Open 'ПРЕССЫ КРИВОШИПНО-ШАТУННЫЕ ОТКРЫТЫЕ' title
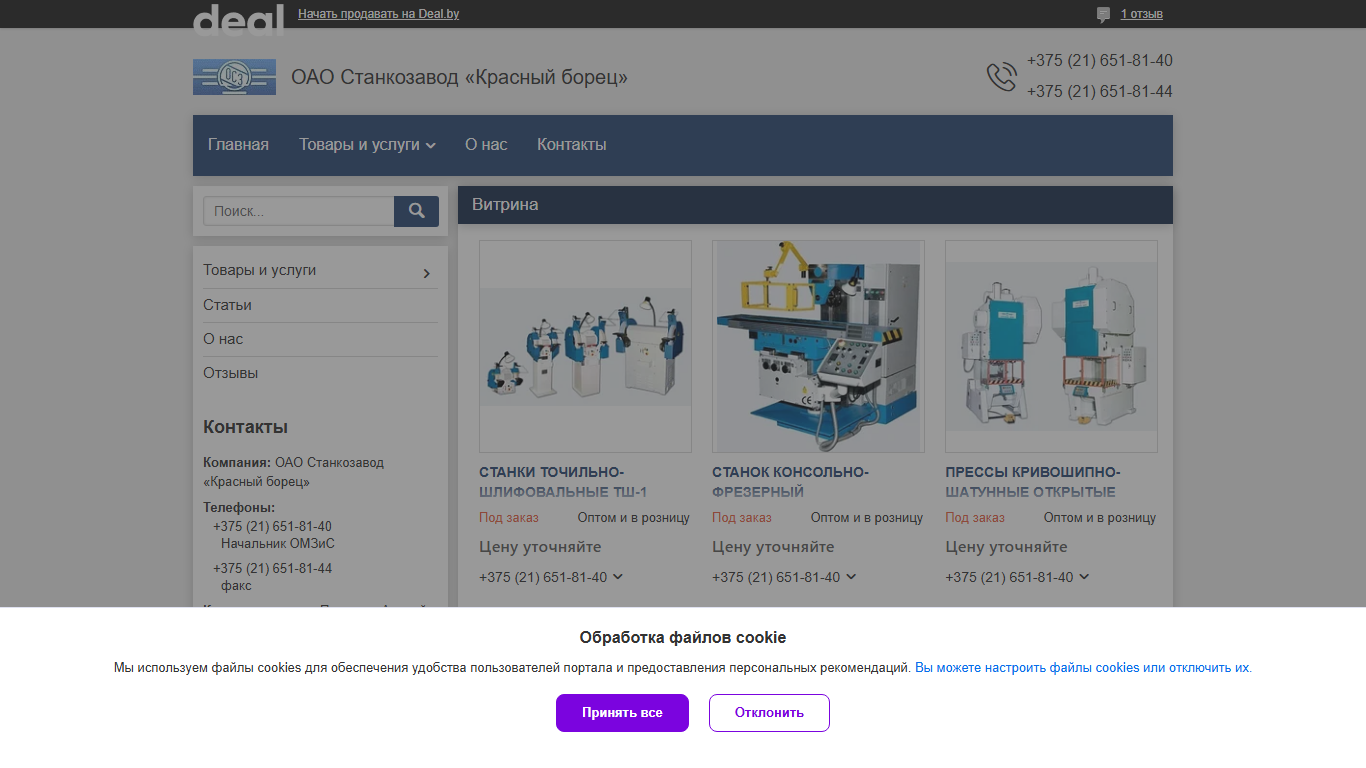The image size is (1366, 768). coord(1033,482)
